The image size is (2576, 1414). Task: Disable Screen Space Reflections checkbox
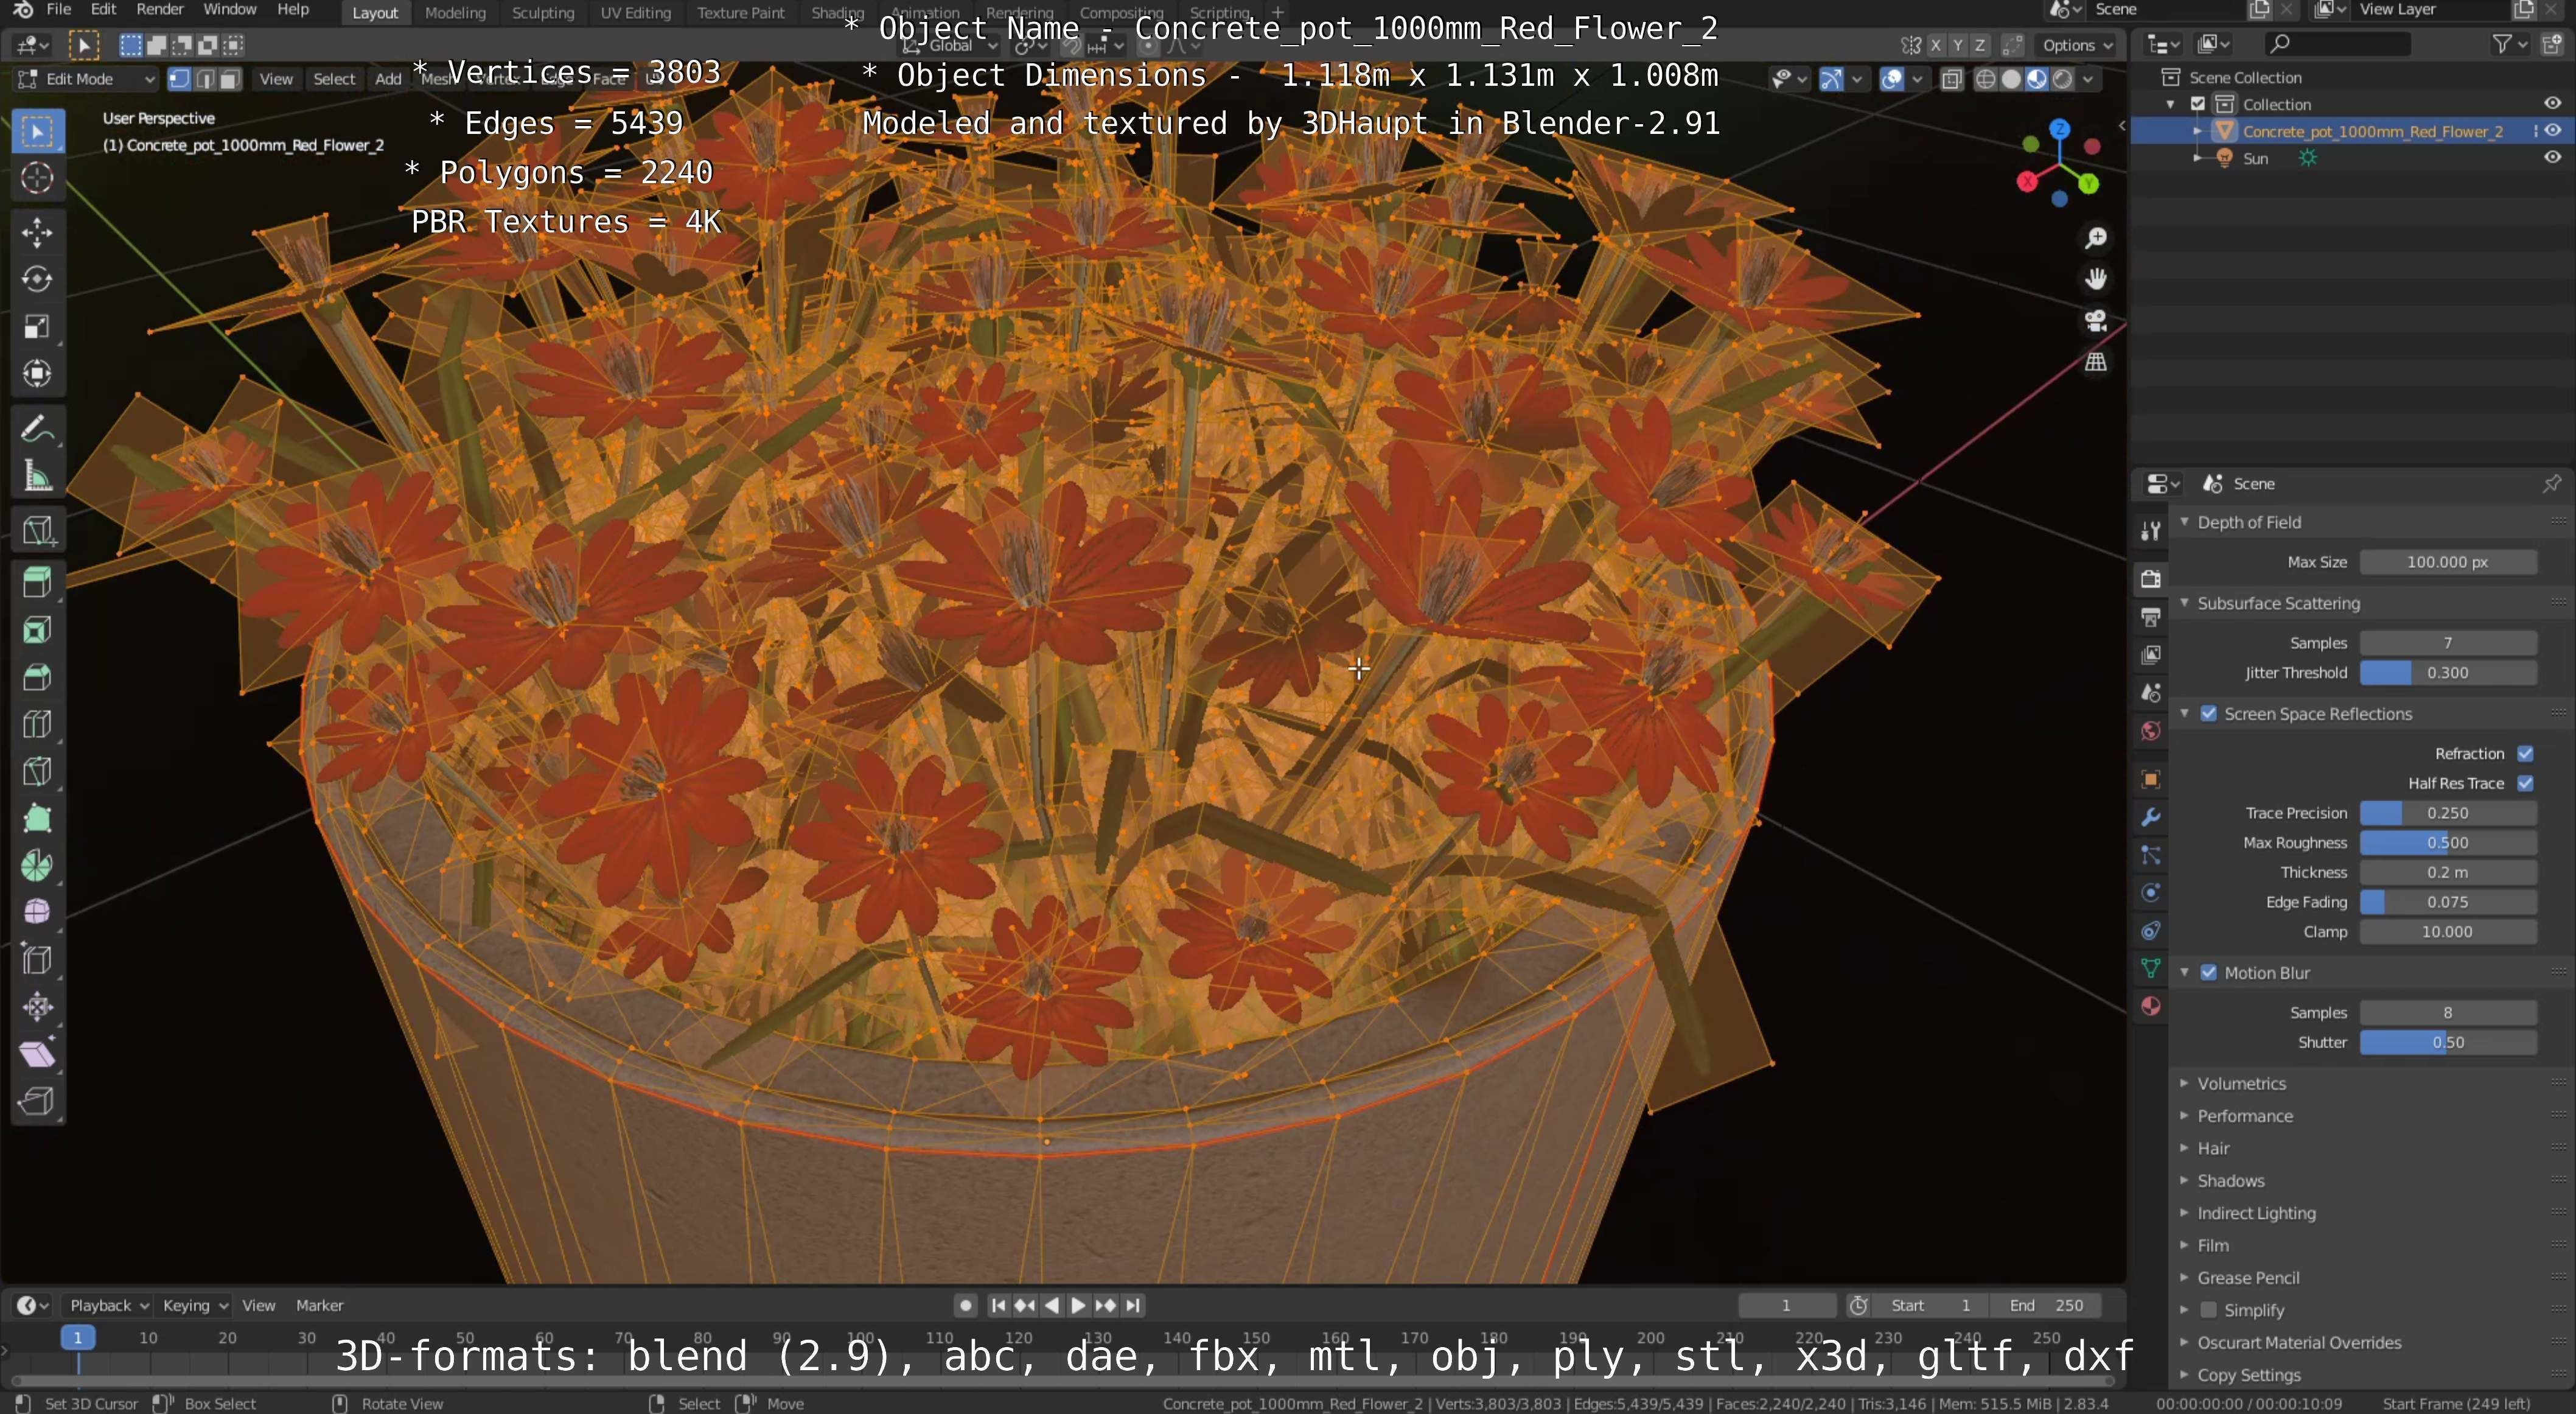pyautogui.click(x=2209, y=714)
